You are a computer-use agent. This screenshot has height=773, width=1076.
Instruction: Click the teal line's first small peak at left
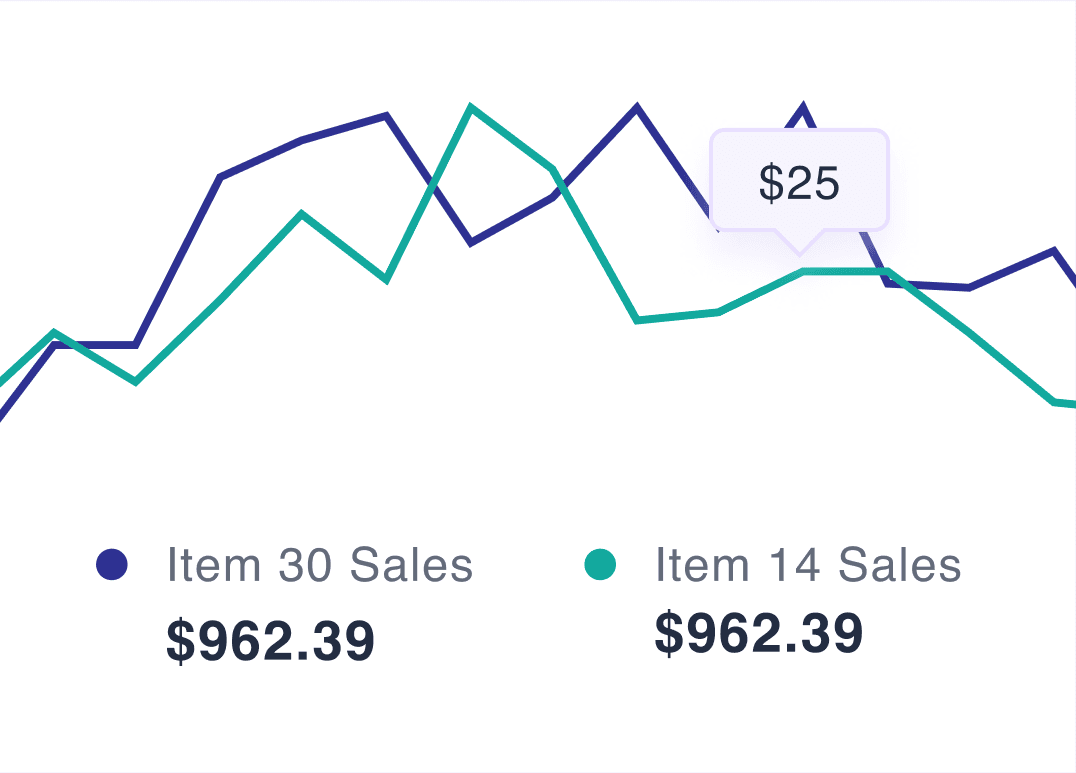(x=54, y=331)
